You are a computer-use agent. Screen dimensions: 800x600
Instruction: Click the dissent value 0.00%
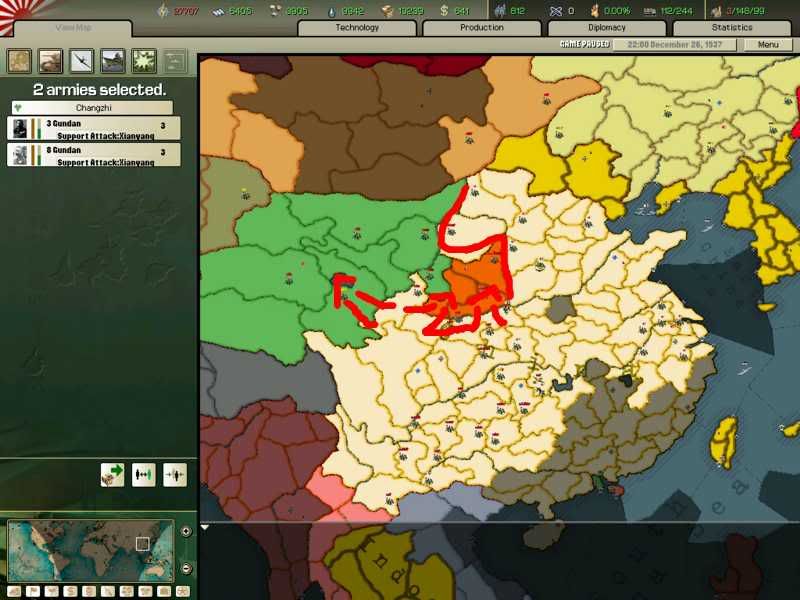617,11
